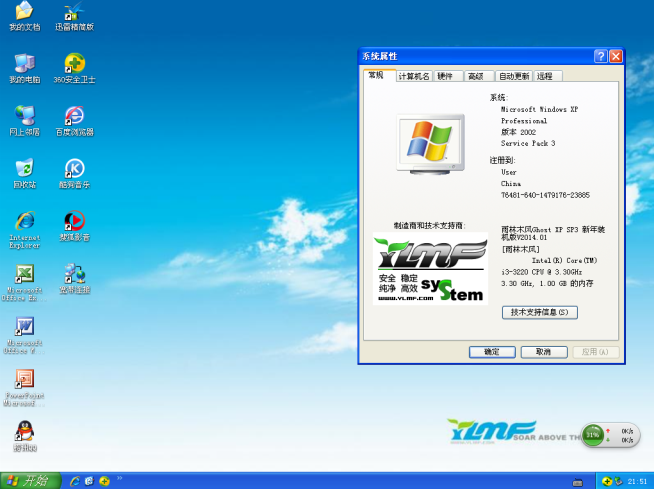The height and width of the screenshot is (489, 654).
Task: Open the 网上邻居 icon
Action: click(x=25, y=121)
